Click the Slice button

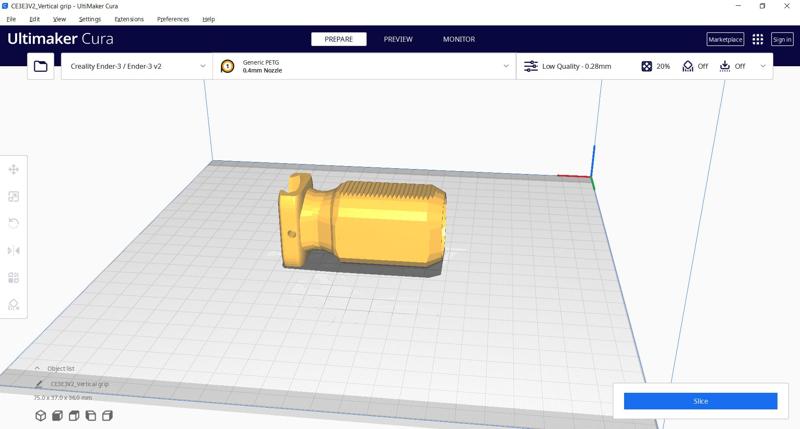701,401
